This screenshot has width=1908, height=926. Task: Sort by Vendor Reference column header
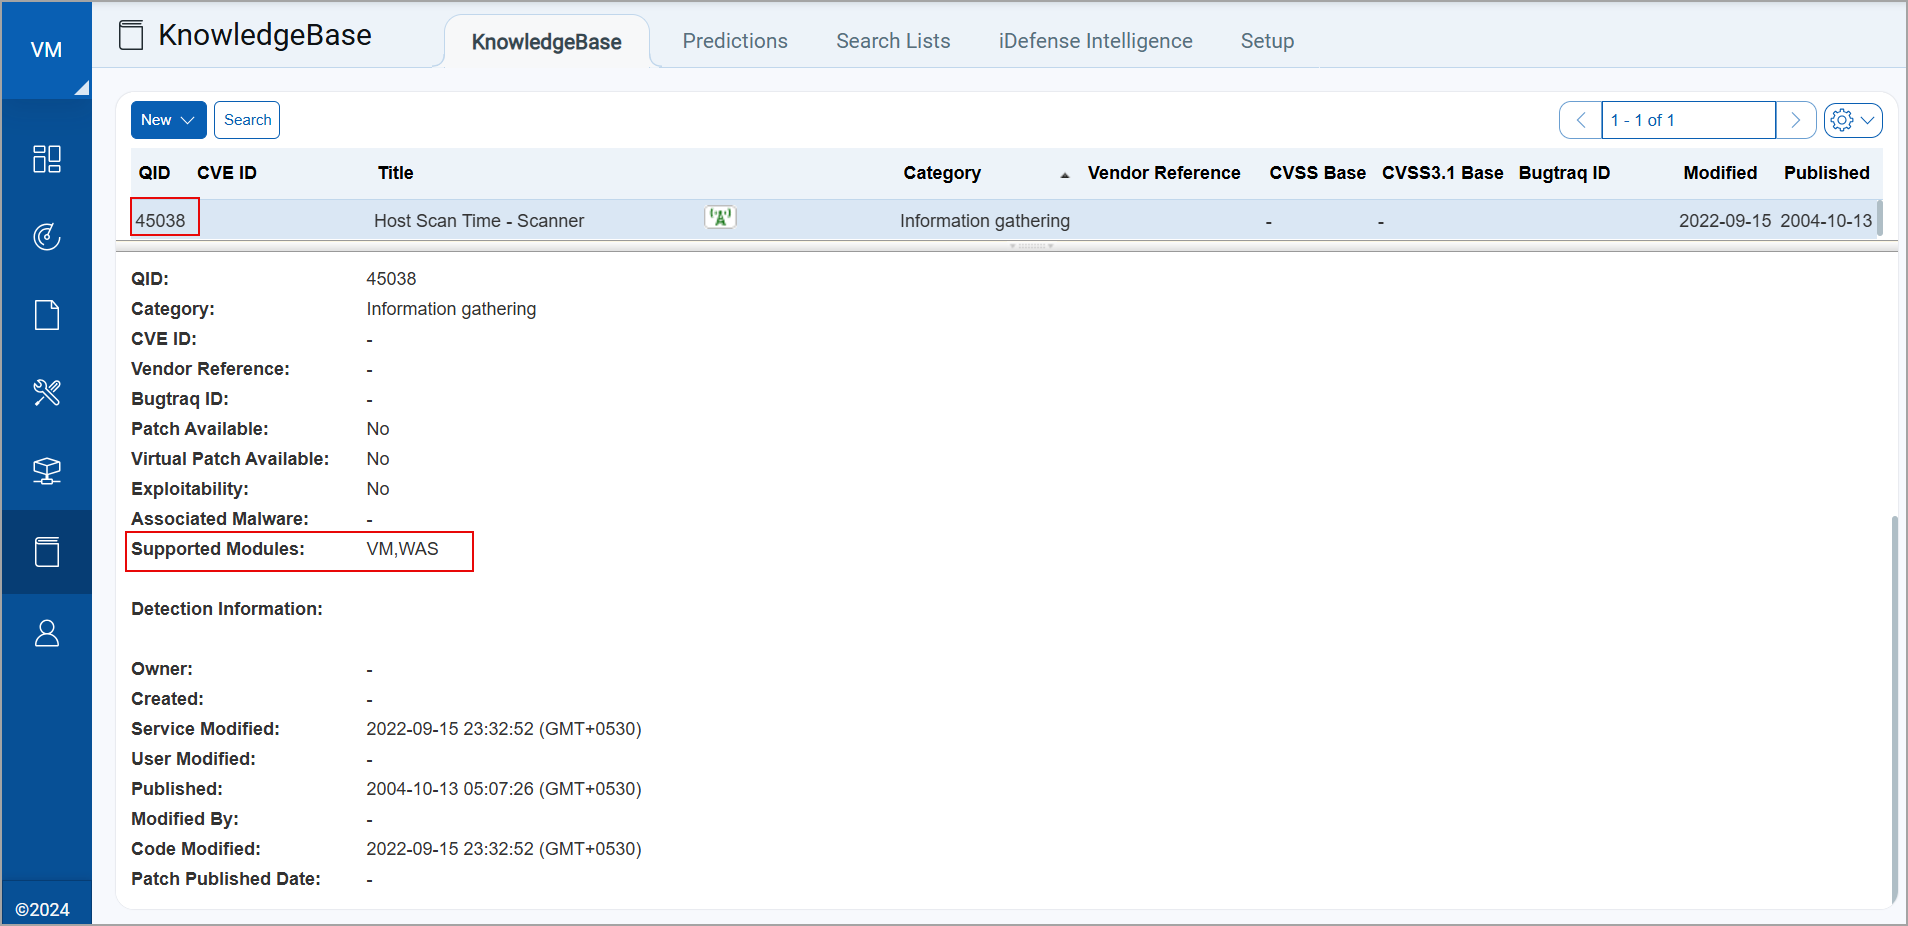(x=1164, y=173)
